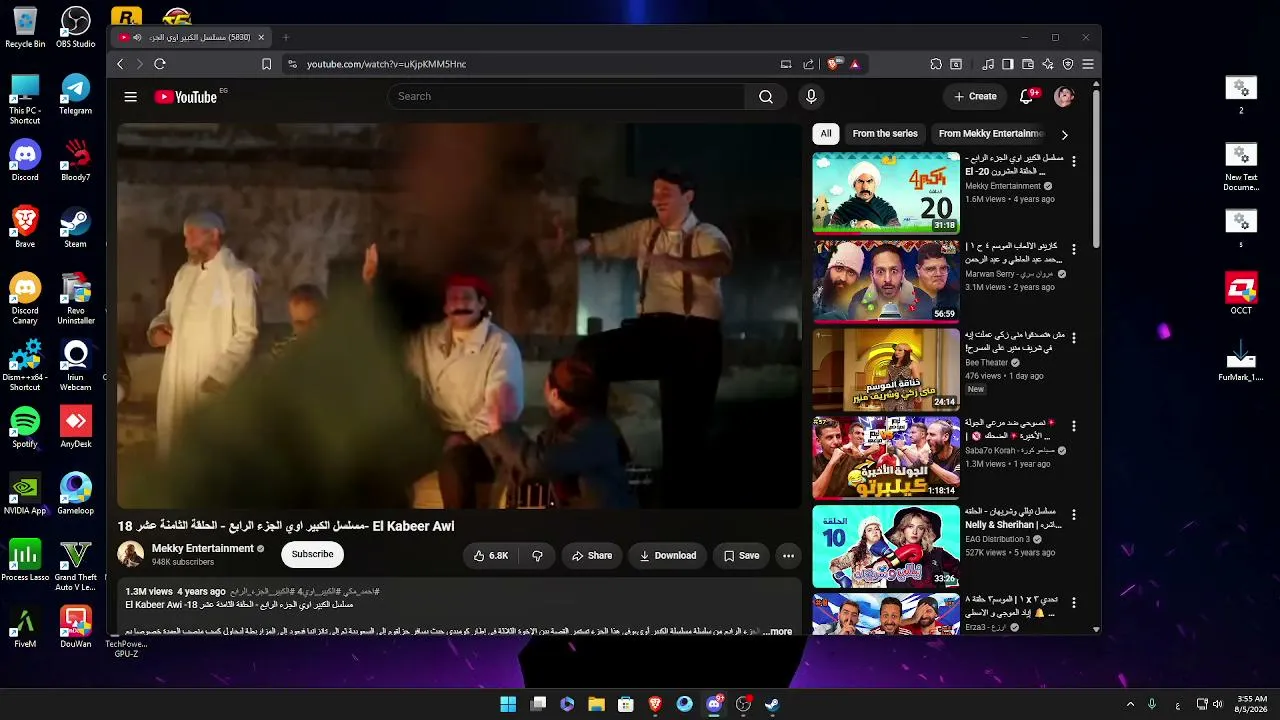
Task: Start voice search with the microphone
Action: (x=811, y=97)
